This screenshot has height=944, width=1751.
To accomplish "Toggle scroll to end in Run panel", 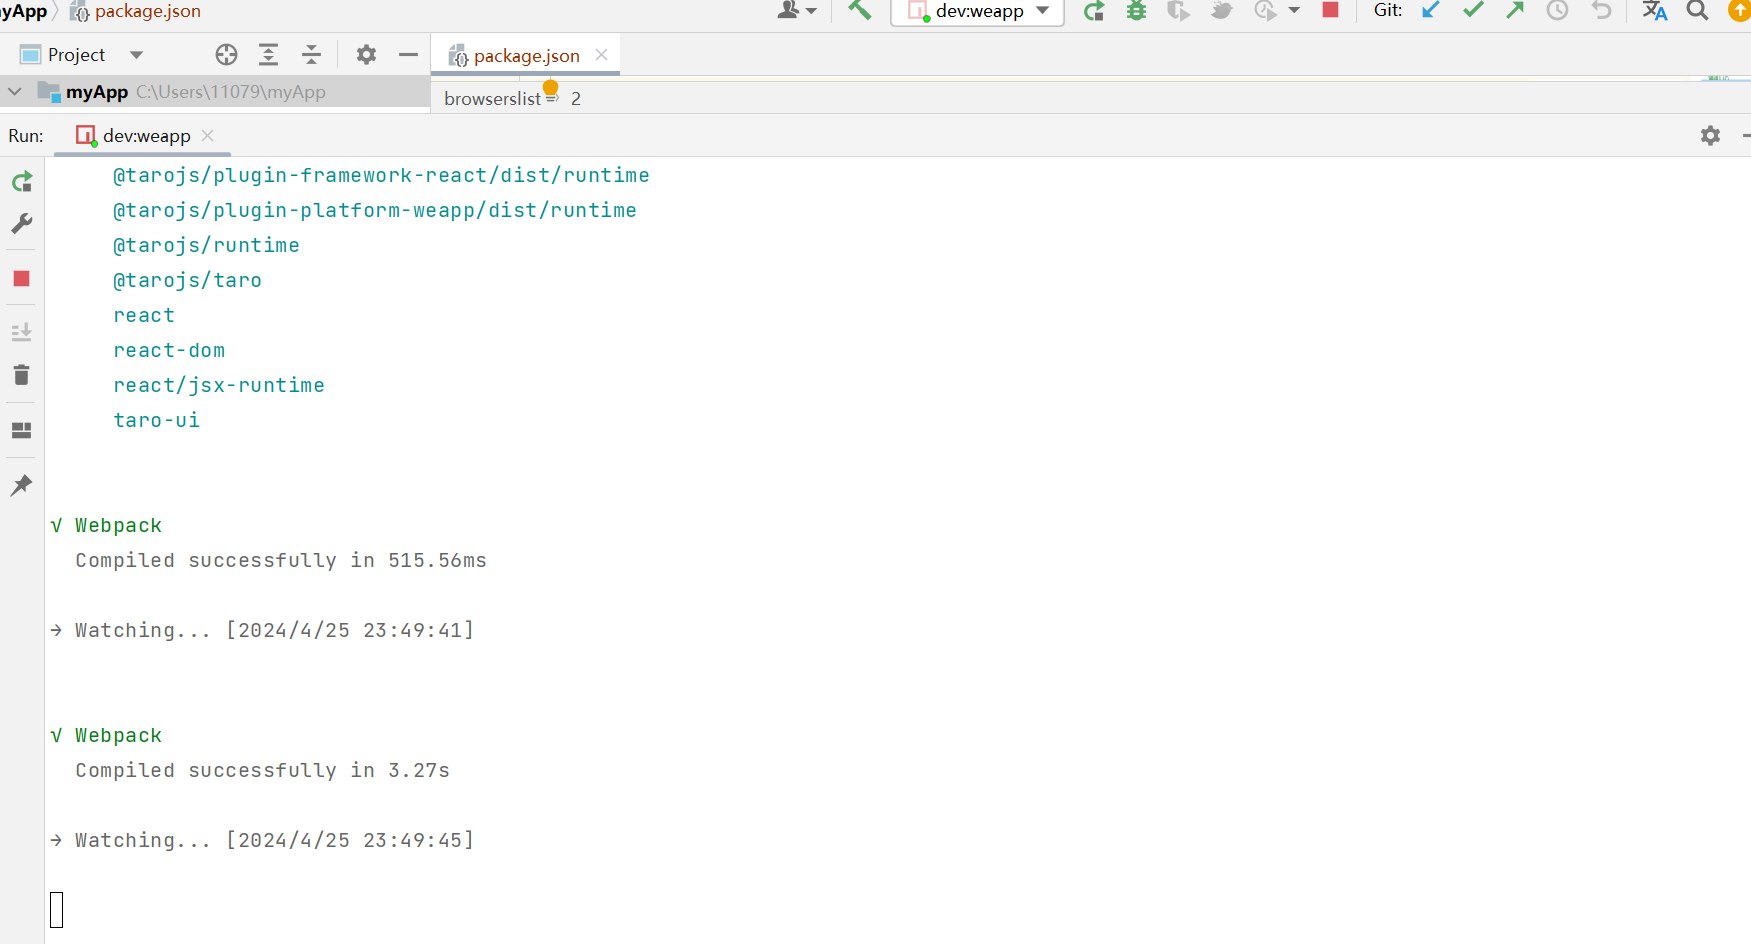I will click(x=21, y=332).
